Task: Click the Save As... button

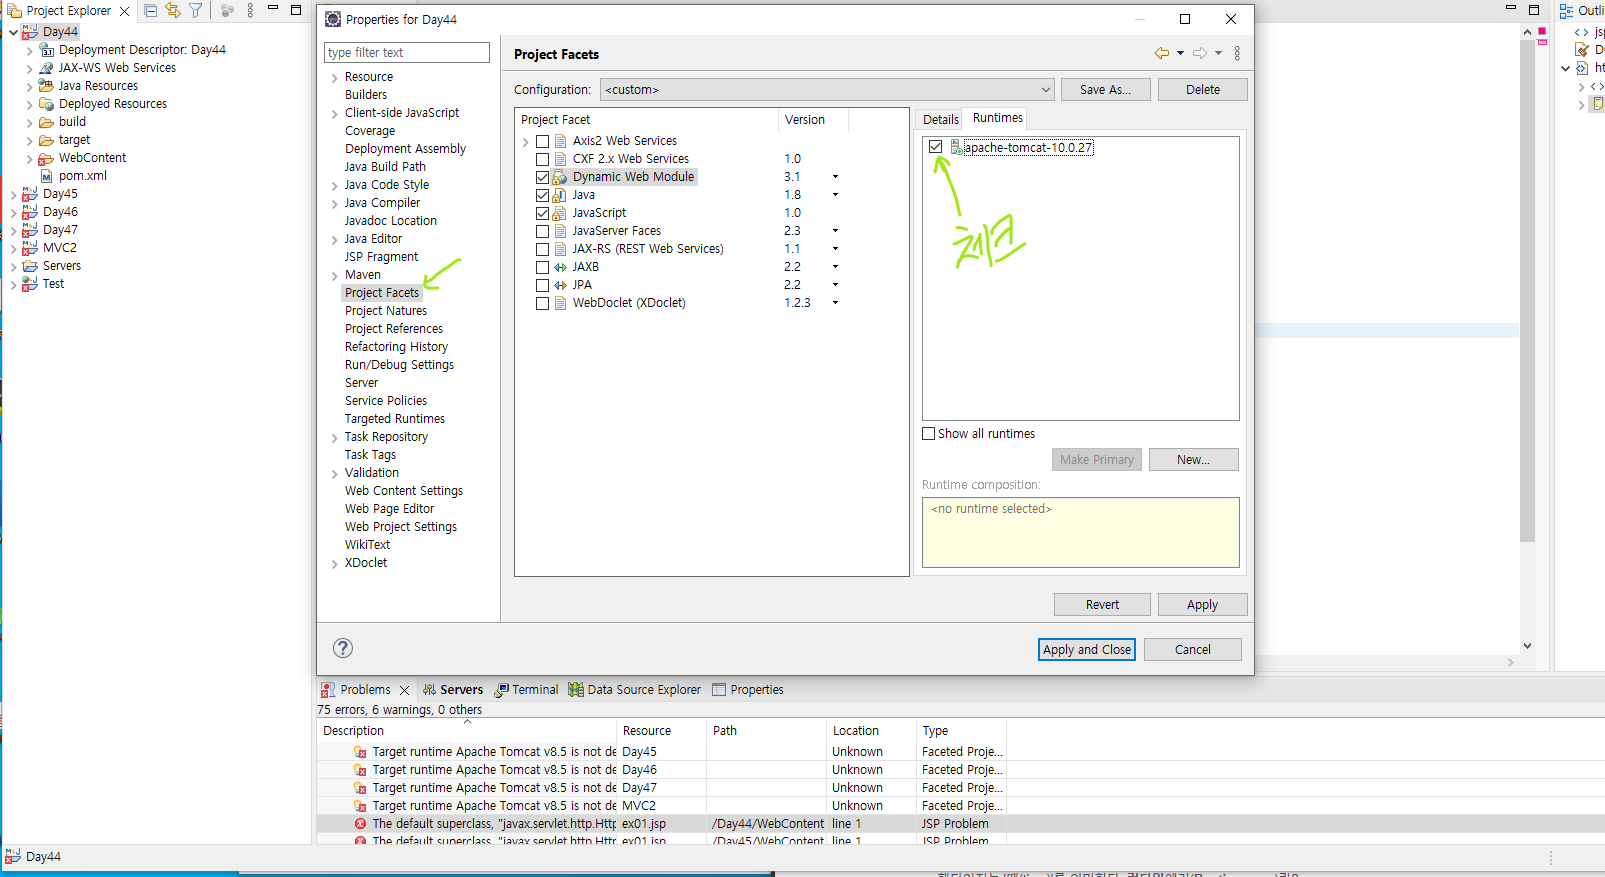Action: [1105, 90]
